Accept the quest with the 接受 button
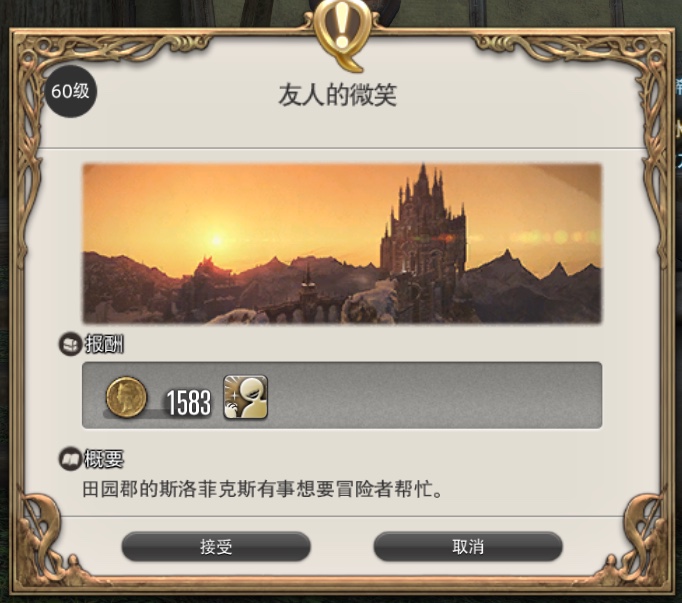The image size is (682, 603). click(x=216, y=546)
